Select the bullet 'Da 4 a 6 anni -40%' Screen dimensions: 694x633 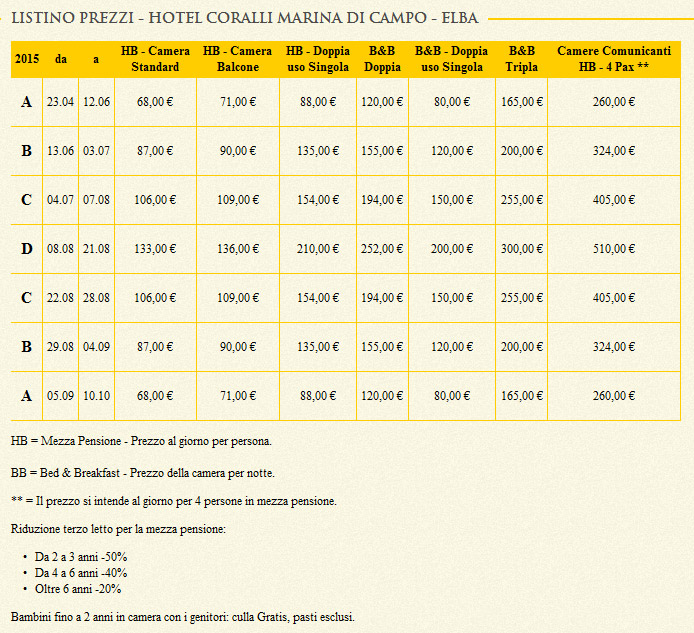tap(81, 573)
